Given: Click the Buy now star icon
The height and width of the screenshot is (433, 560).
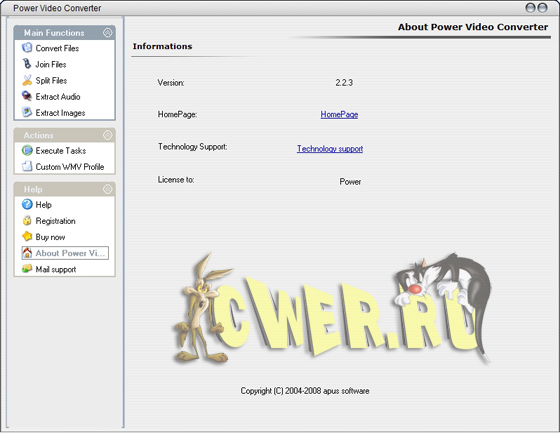Looking at the screenshot, I should [27, 237].
